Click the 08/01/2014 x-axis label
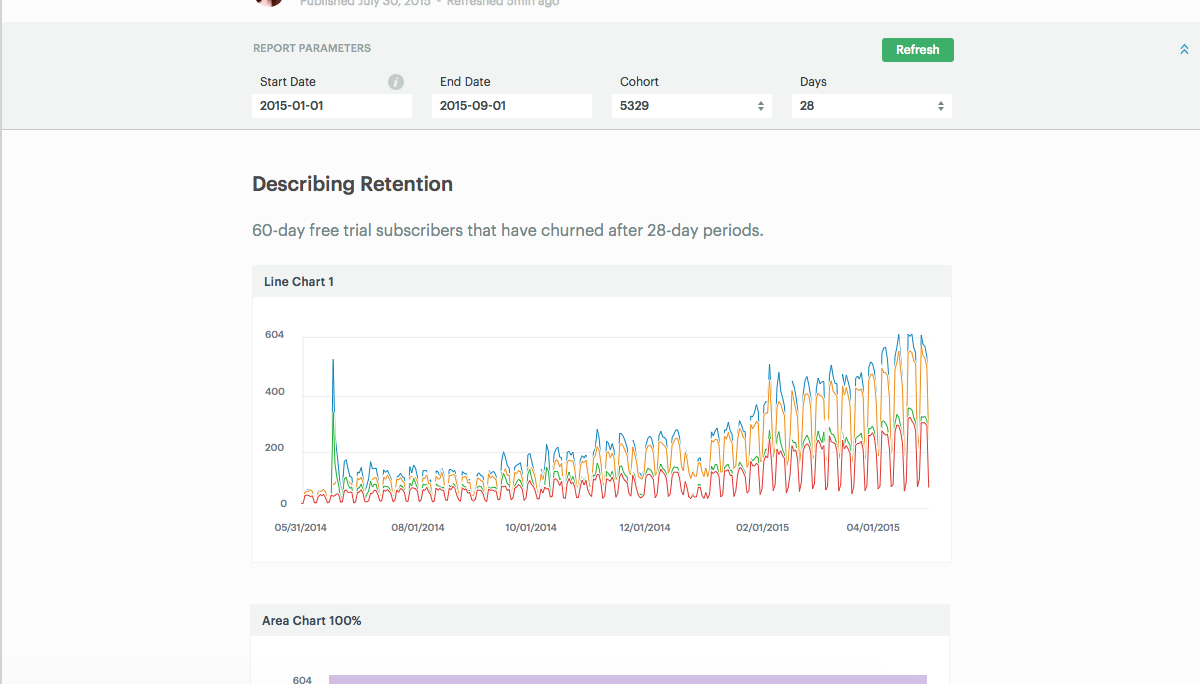1200x684 pixels. [418, 527]
